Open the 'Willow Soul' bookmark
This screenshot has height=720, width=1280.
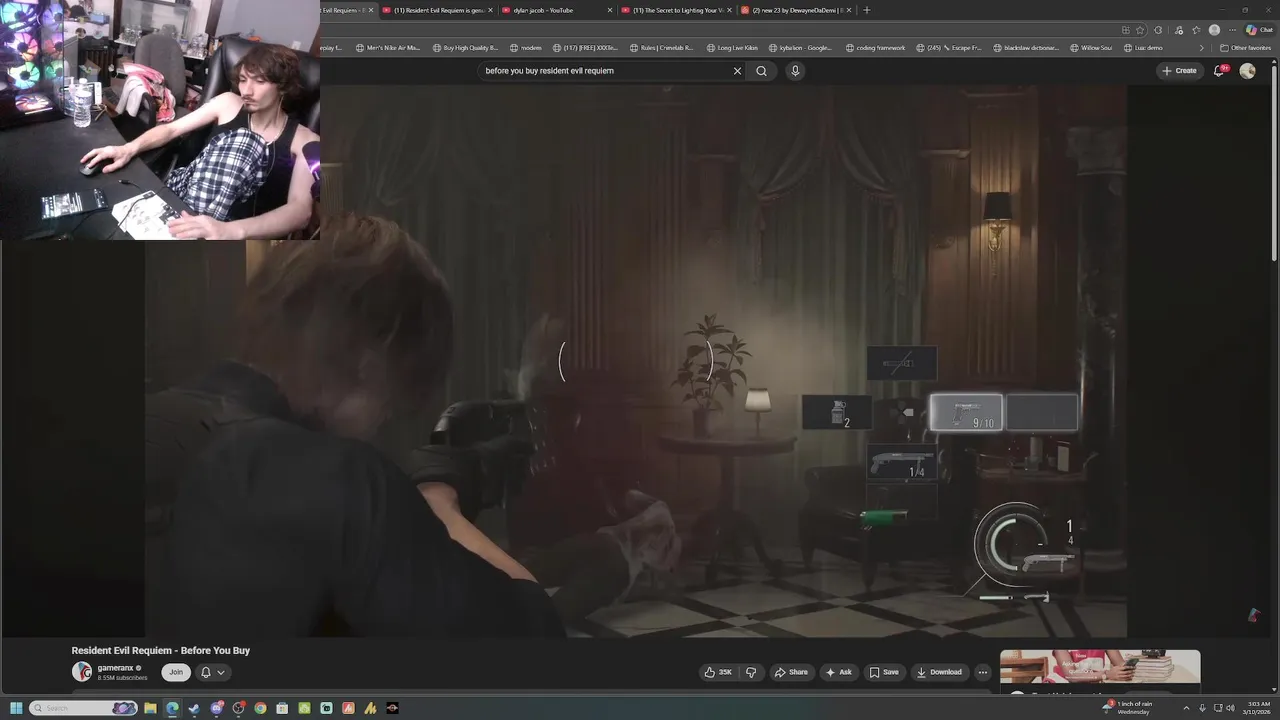pos(1091,48)
